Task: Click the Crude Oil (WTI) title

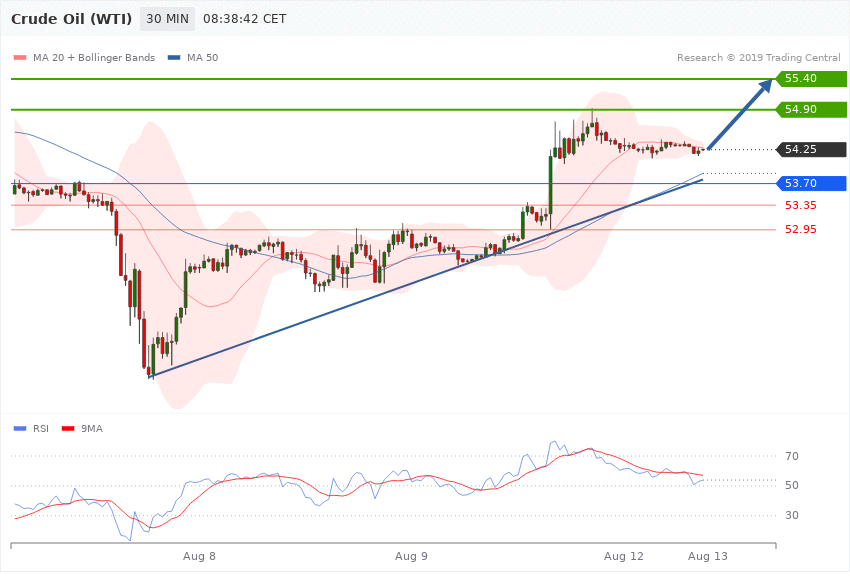Action: click(72, 19)
